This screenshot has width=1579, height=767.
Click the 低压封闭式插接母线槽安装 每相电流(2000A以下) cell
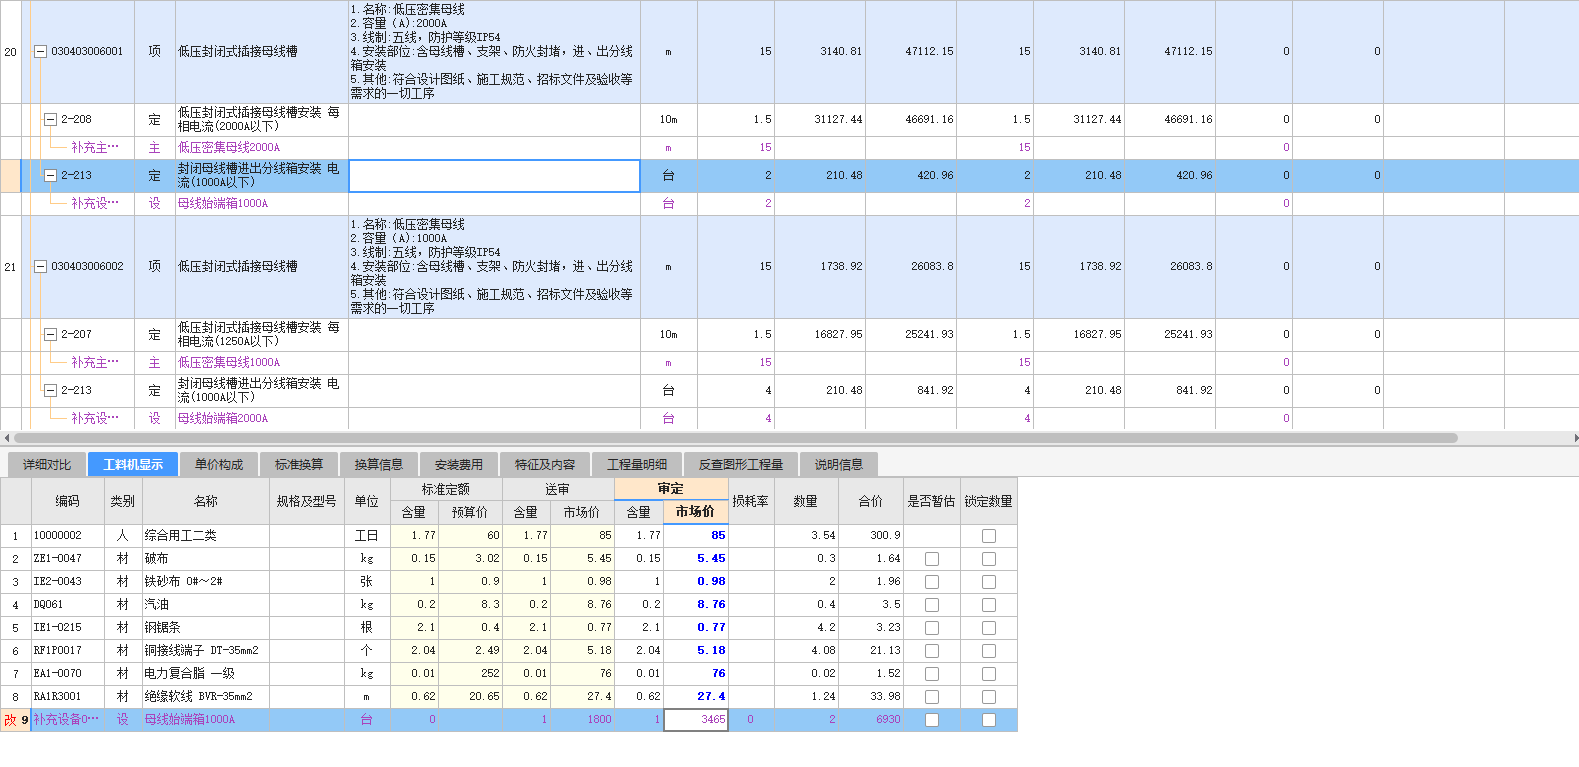pos(261,120)
